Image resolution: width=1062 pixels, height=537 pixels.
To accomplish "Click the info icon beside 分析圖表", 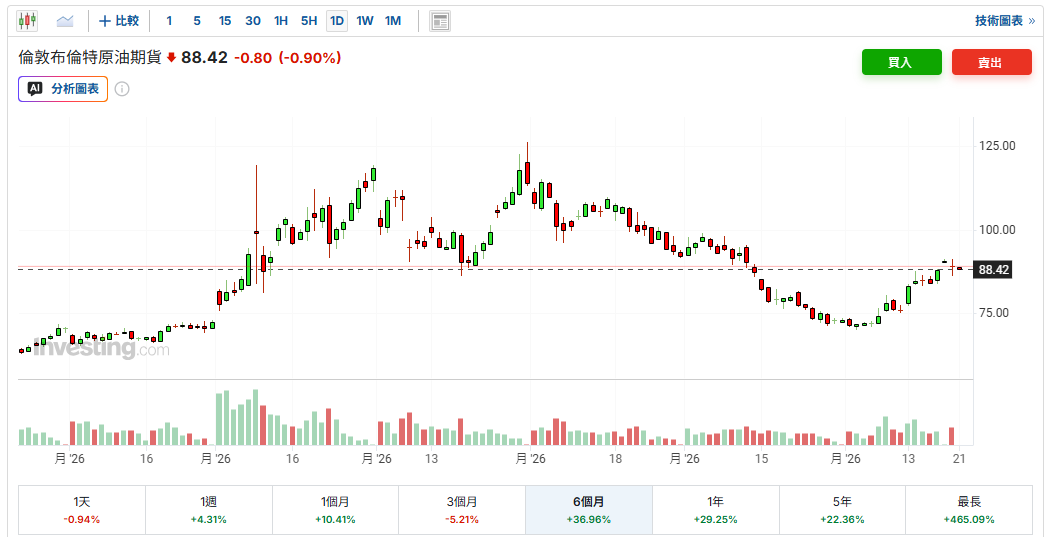I will [122, 89].
